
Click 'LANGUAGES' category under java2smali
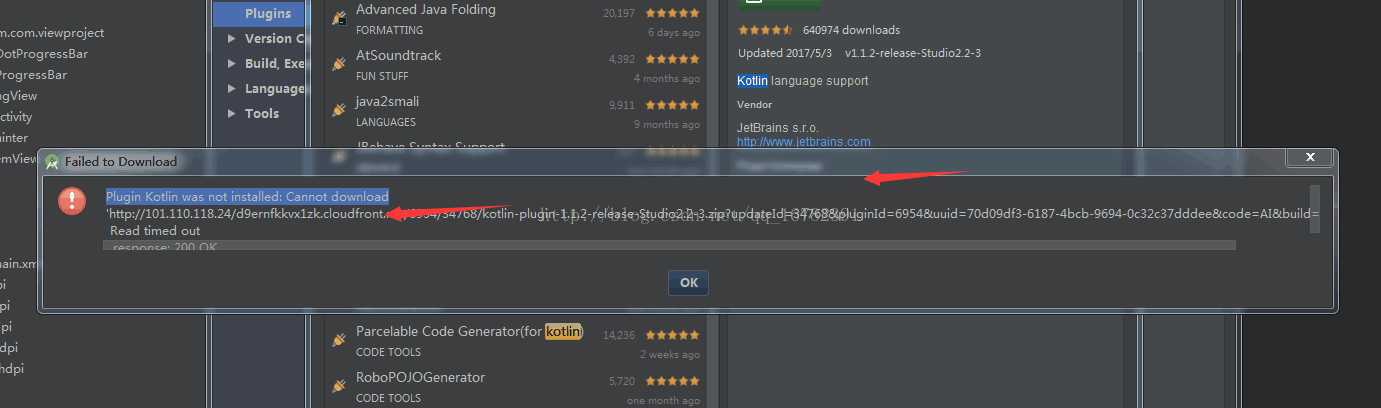385,122
